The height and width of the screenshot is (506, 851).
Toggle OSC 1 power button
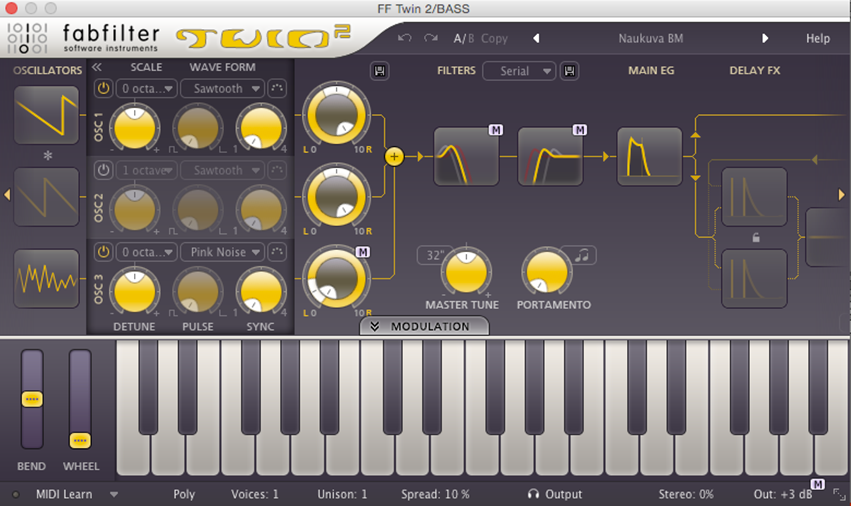point(104,89)
